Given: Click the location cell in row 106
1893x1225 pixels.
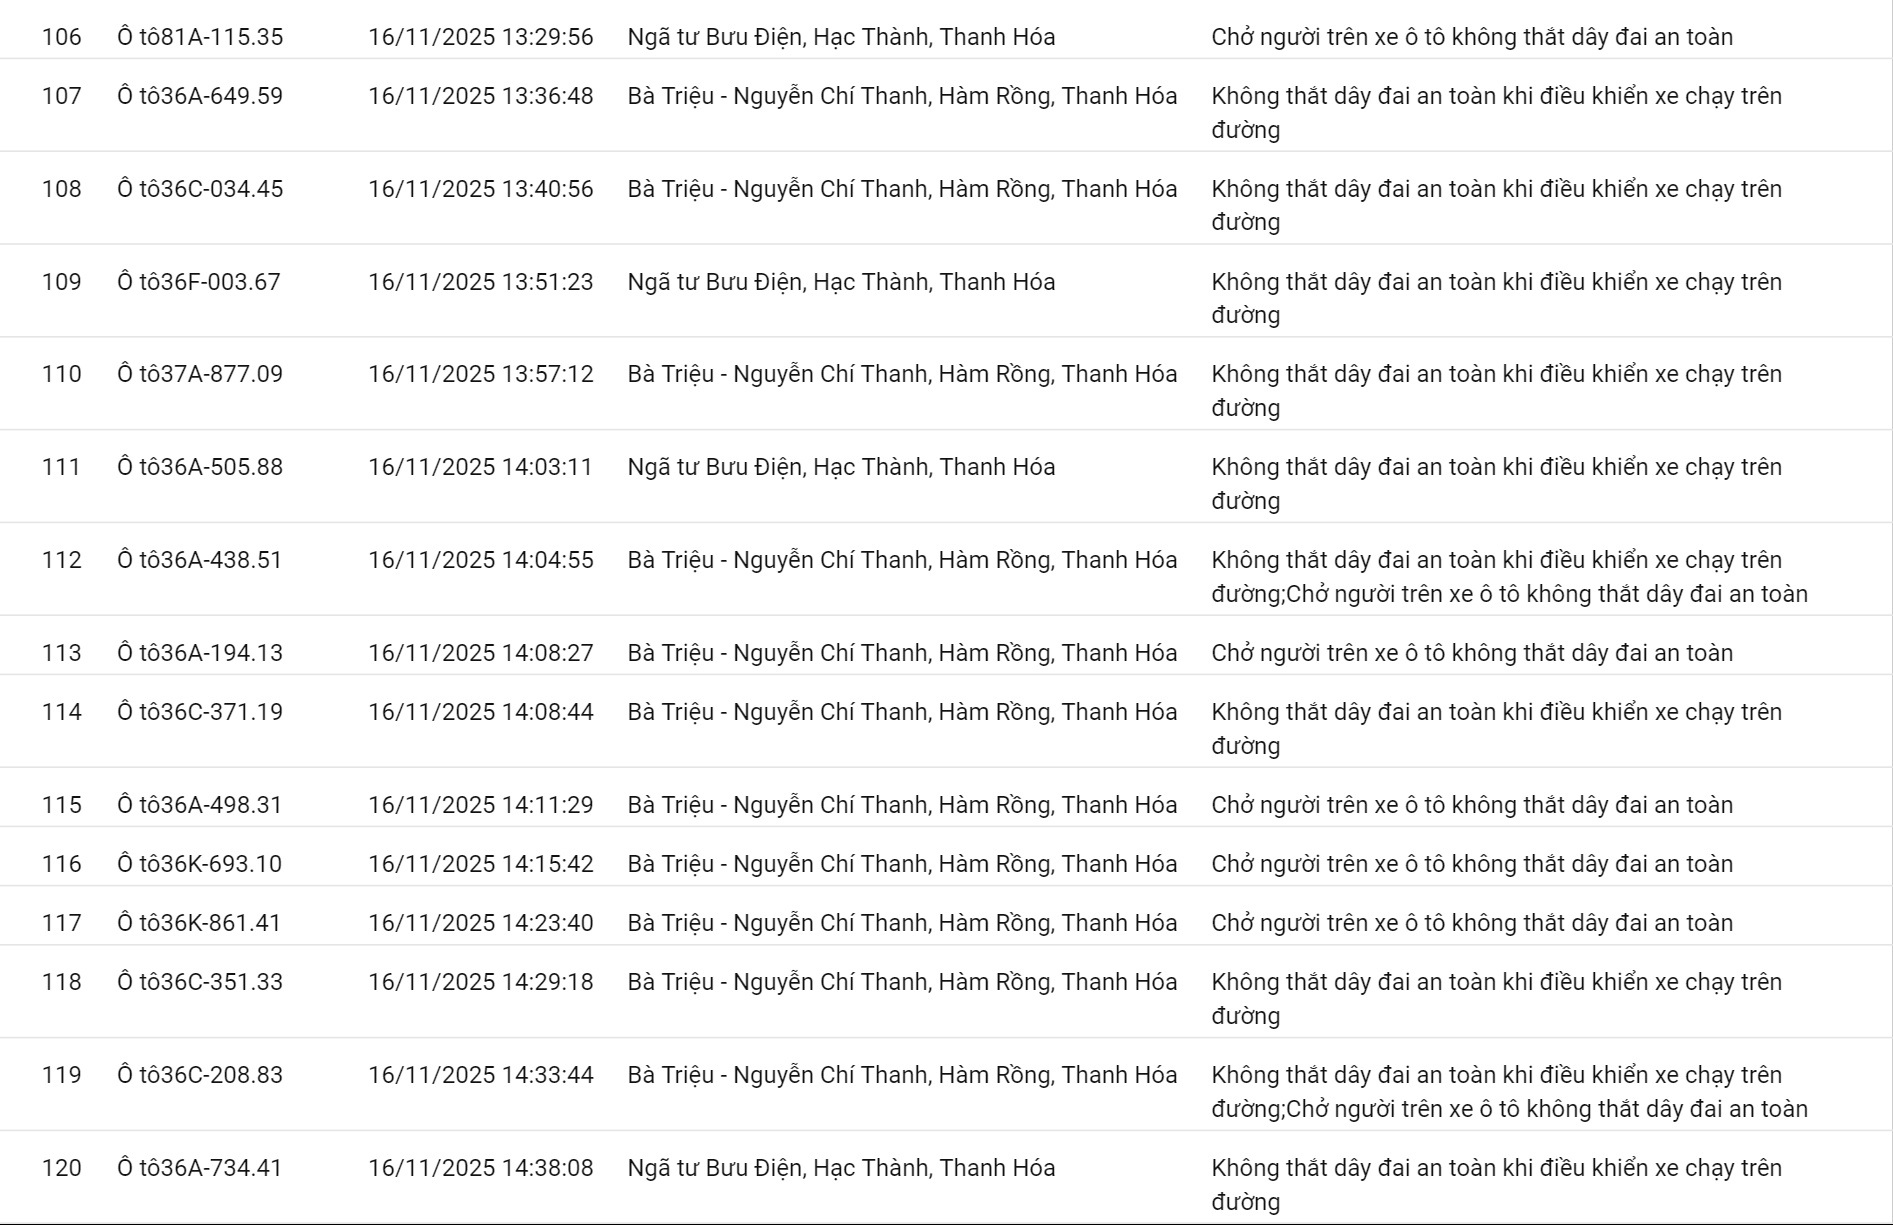Looking at the screenshot, I should (x=841, y=37).
